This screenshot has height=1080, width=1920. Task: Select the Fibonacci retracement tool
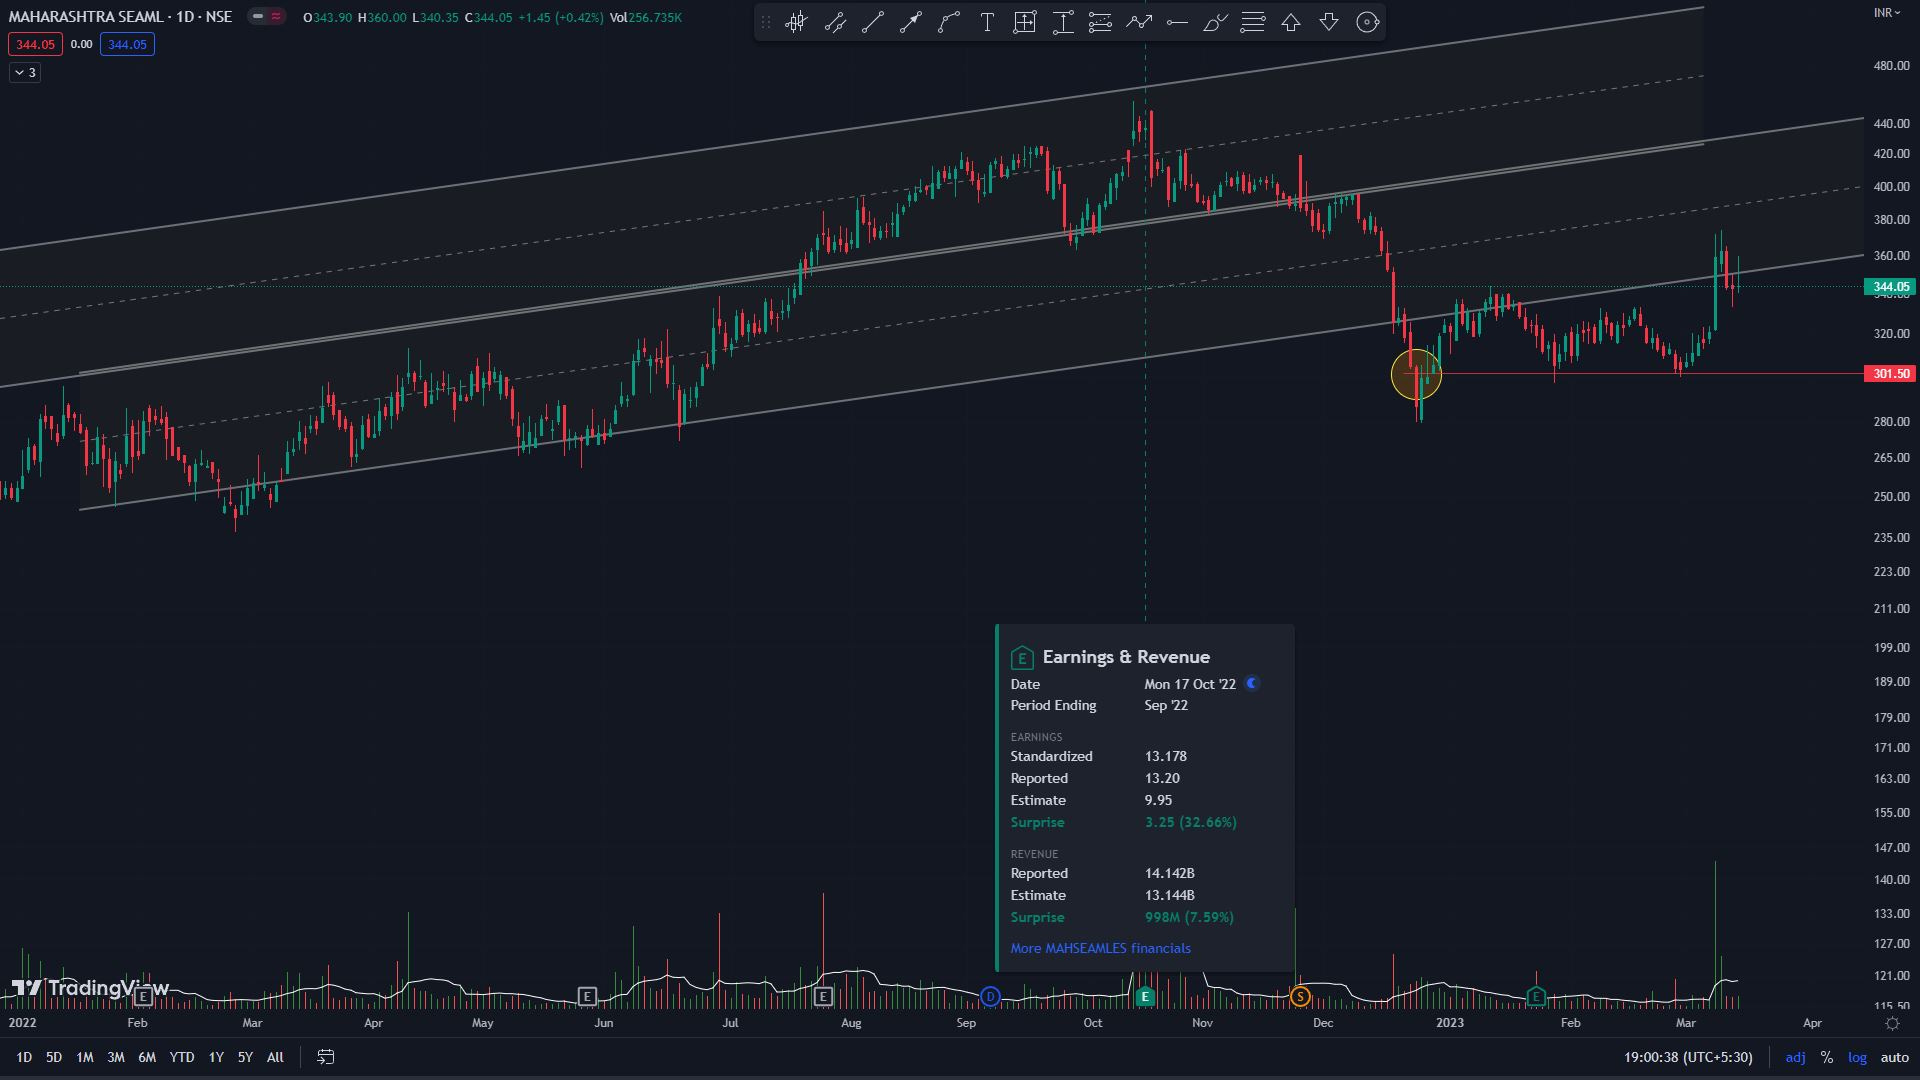(x=1100, y=22)
